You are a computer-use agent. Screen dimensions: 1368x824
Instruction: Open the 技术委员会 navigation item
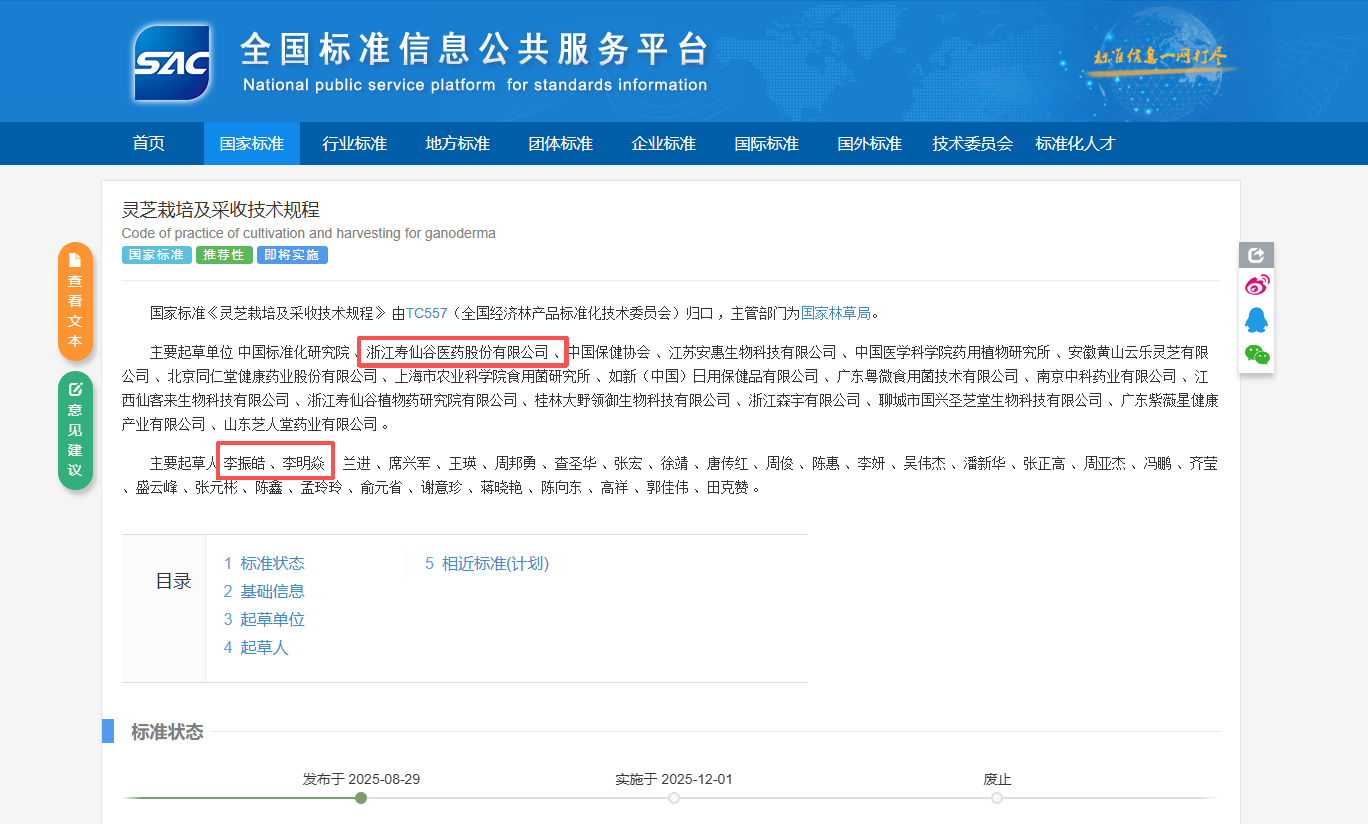coord(973,143)
